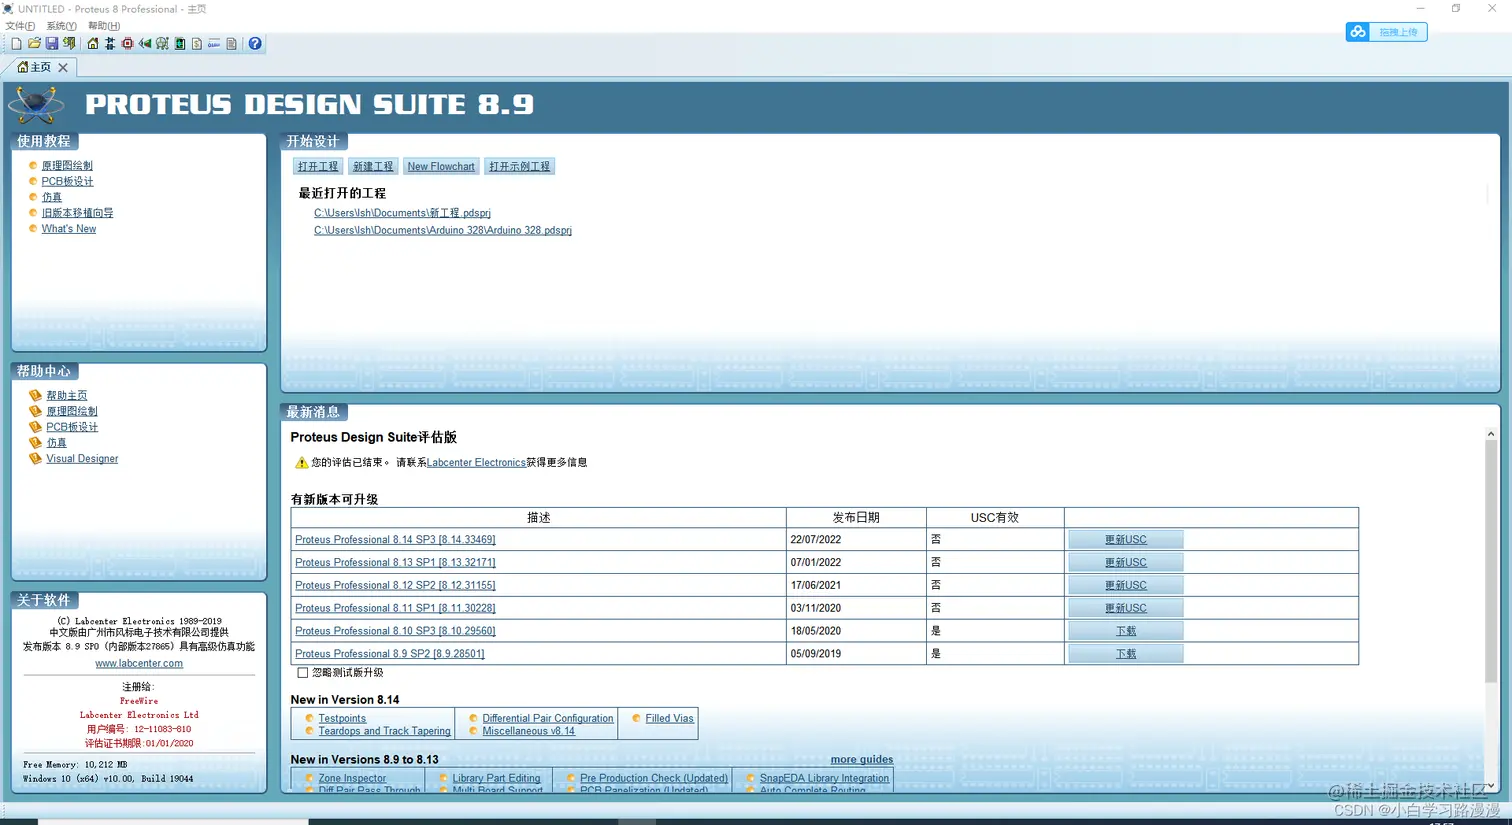Viewport: 1512px width, 825px height.
Task: Open the Miscellaneous v8.14 link
Action: (528, 731)
